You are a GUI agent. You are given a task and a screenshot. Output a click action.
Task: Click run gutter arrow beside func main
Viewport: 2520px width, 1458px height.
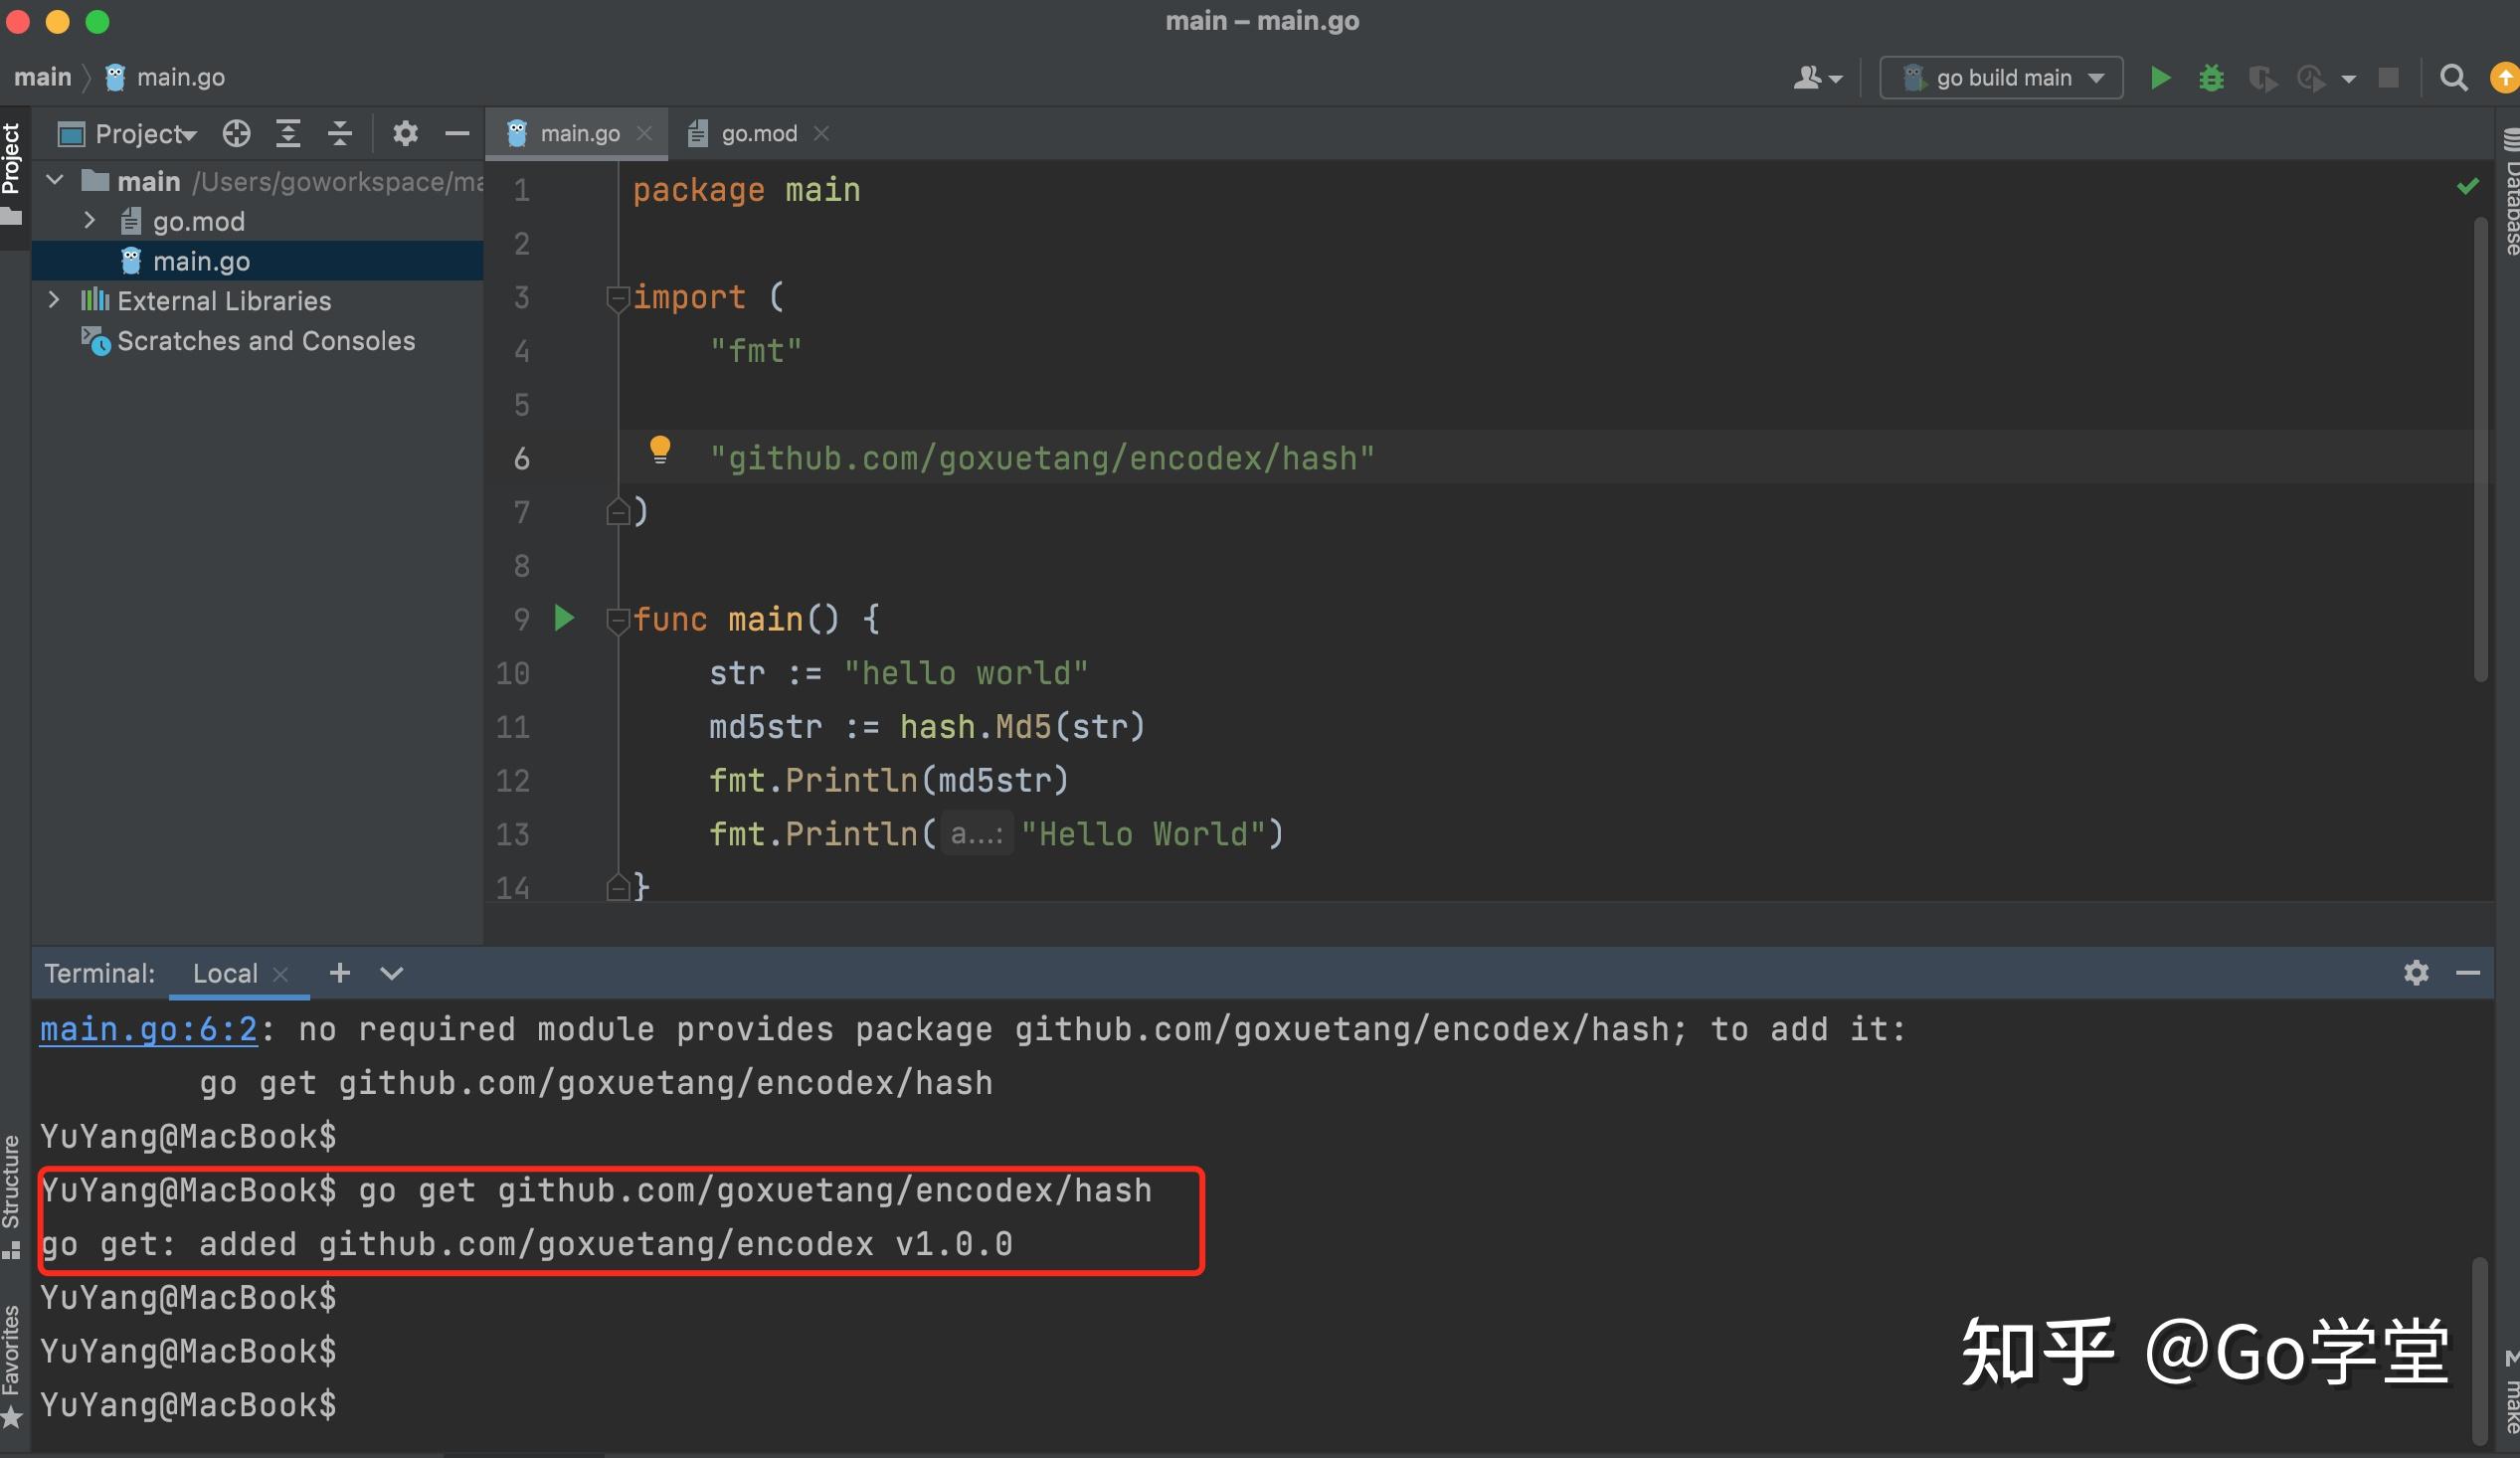point(564,618)
